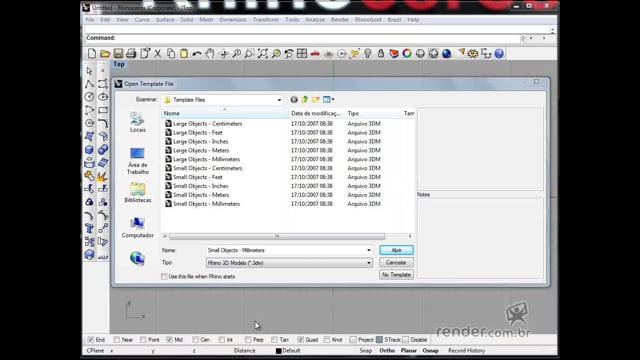Screen dimensions: 640x360
Task: Click the padlock Lock icon
Action: pos(381,53)
